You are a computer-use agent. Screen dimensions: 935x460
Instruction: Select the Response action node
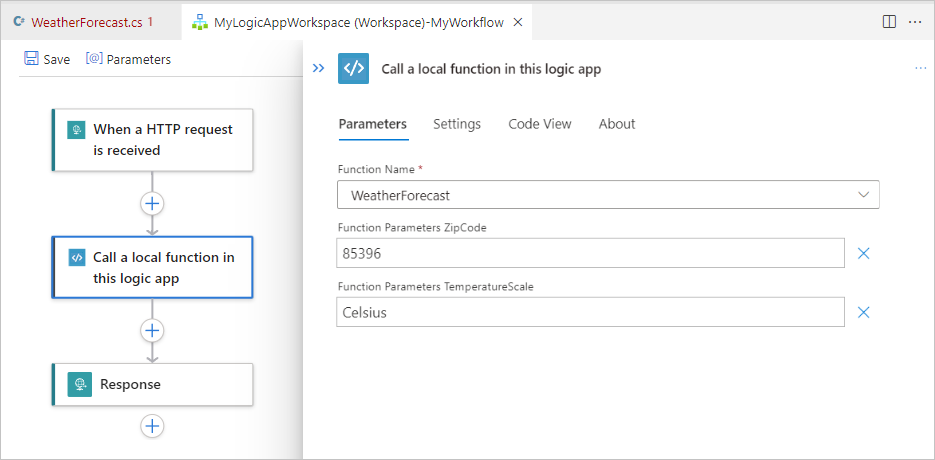tap(152, 384)
